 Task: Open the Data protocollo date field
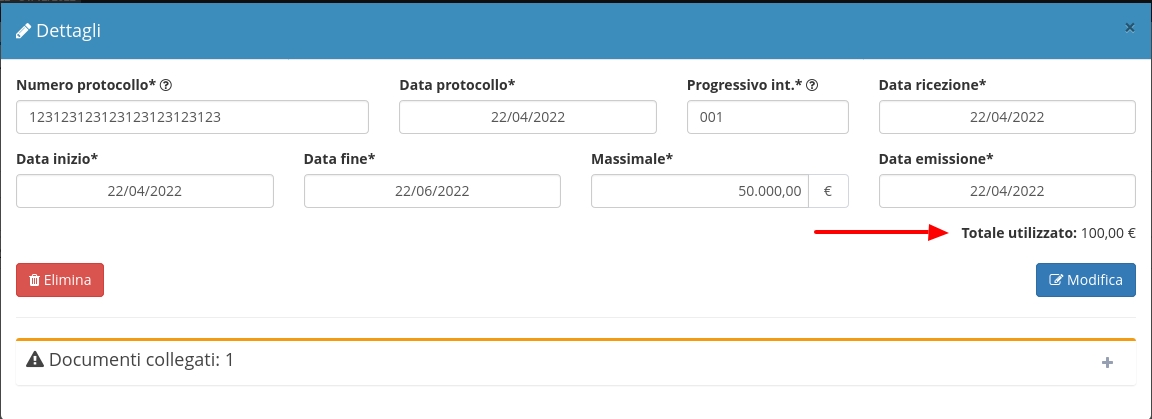point(528,117)
